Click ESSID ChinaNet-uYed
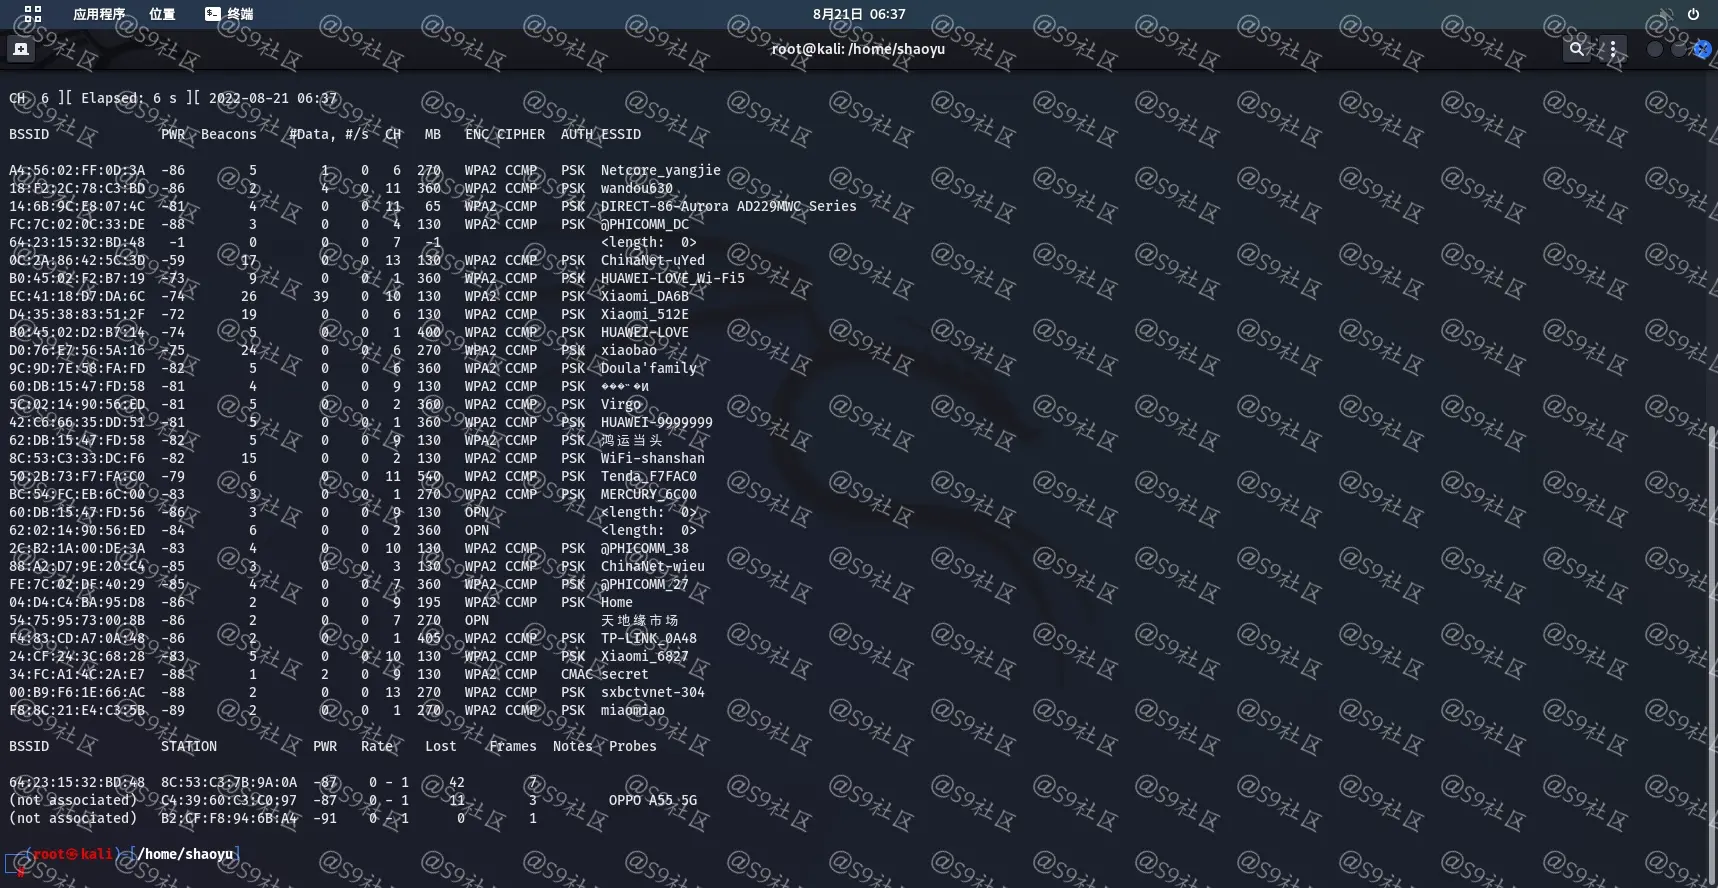Viewport: 1718px width, 888px height. point(652,260)
